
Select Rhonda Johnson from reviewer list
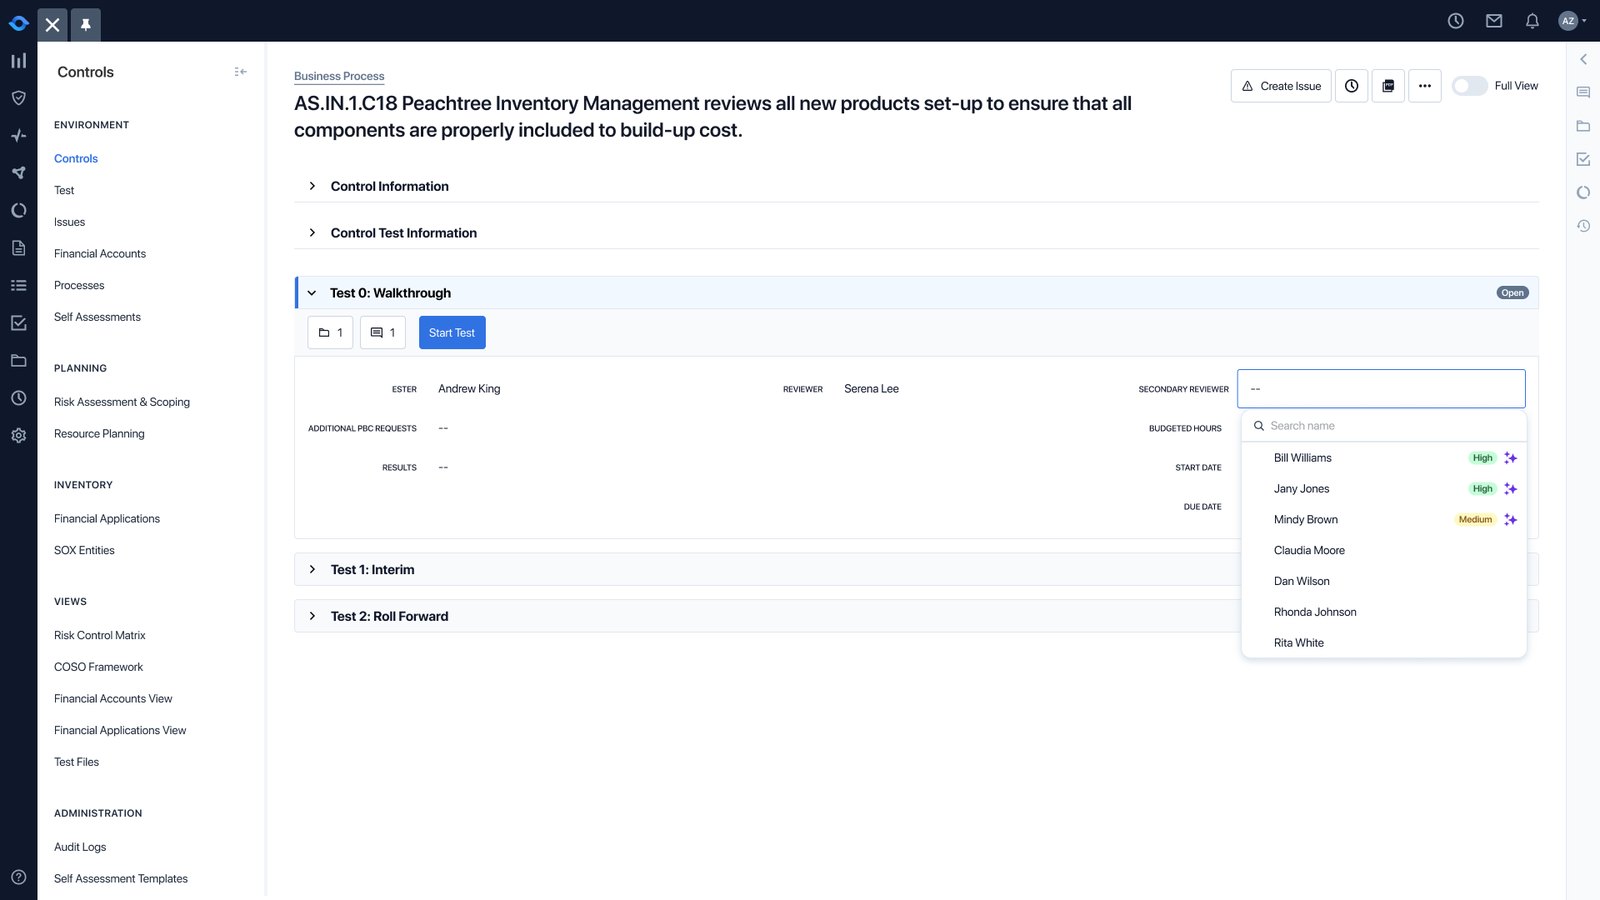[x=1384, y=612]
